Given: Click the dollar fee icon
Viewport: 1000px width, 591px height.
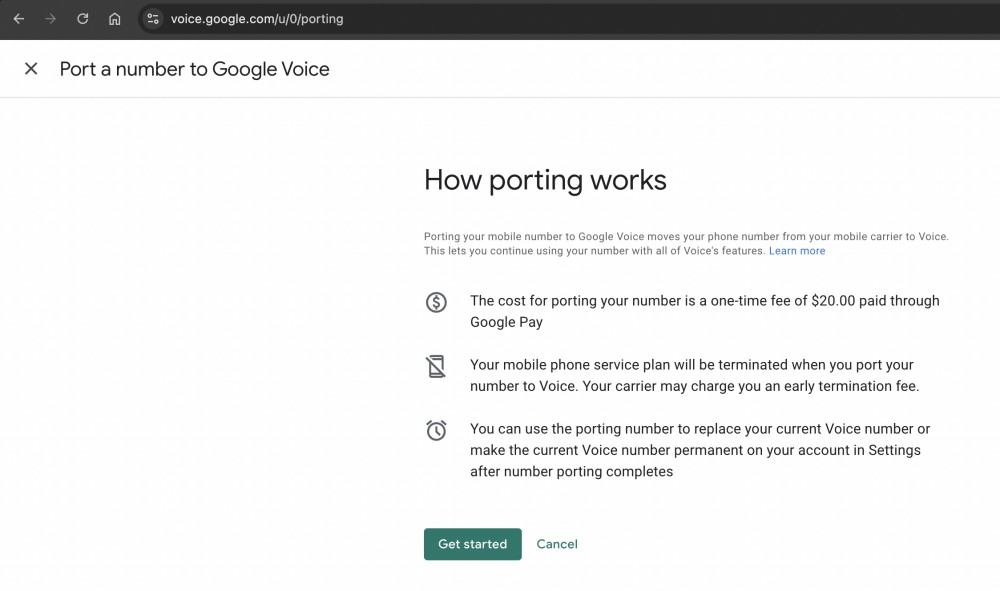Looking at the screenshot, I should point(436,302).
